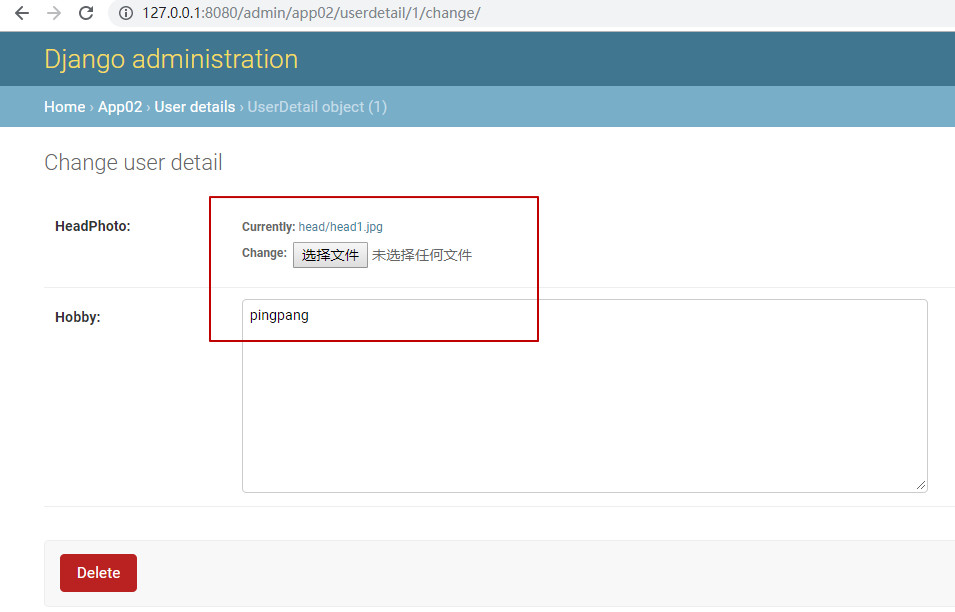Image resolution: width=955 pixels, height=612 pixels.
Task: Click the 选择文件 choose file button
Action: 330,255
